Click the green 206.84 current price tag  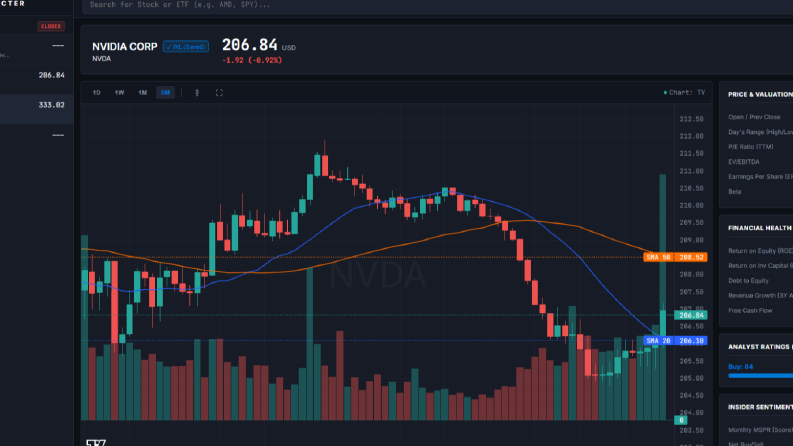[691, 315]
